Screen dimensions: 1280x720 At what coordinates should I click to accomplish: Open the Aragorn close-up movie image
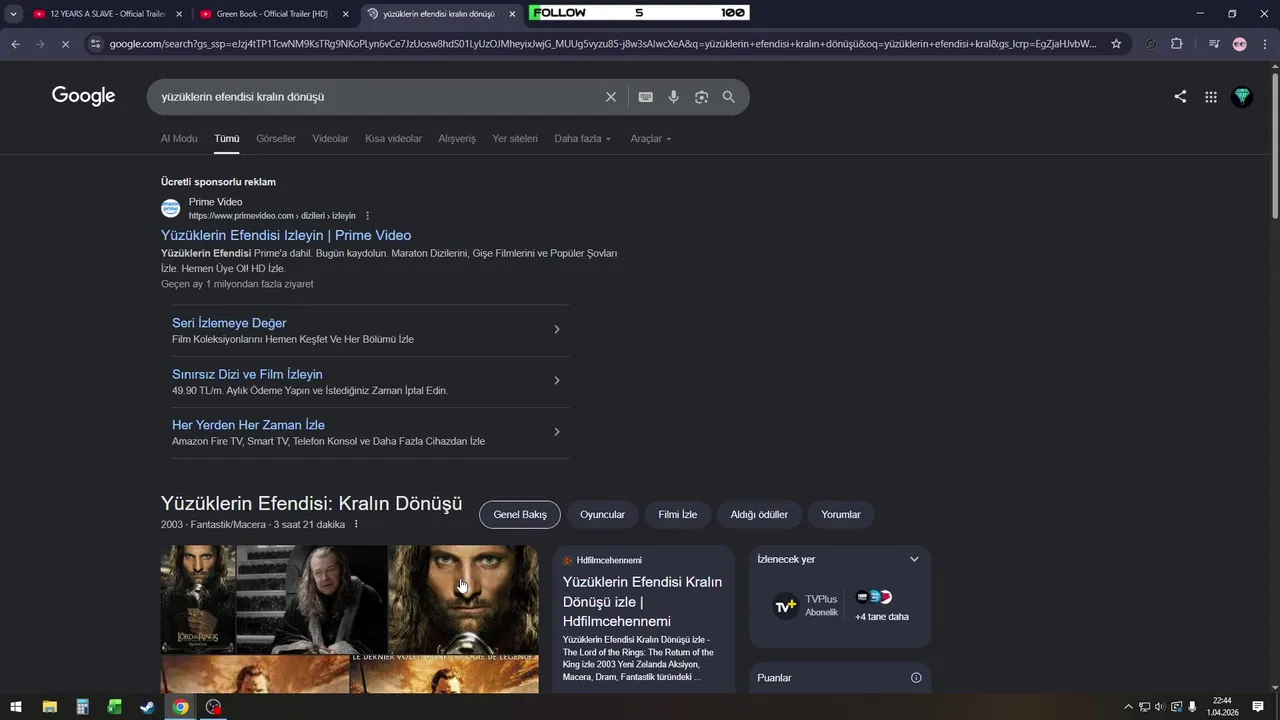pyautogui.click(x=463, y=600)
